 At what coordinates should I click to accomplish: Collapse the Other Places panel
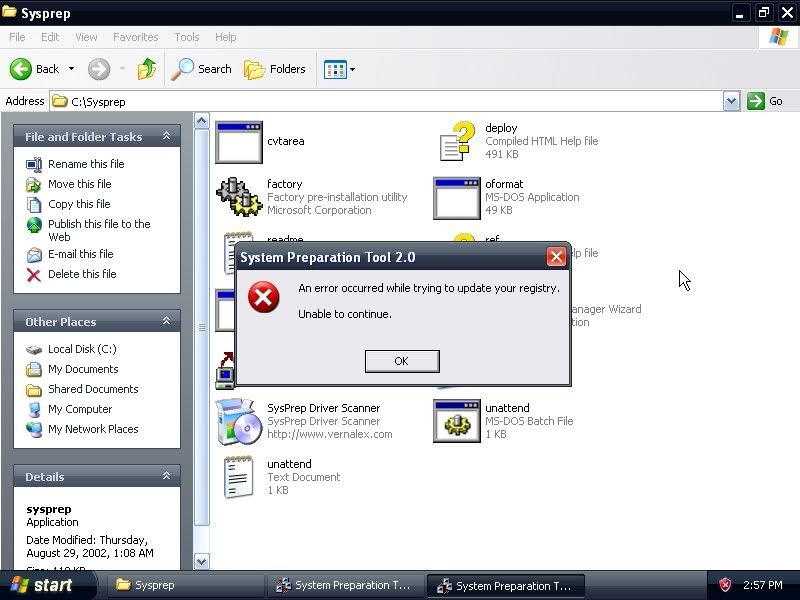[166, 321]
